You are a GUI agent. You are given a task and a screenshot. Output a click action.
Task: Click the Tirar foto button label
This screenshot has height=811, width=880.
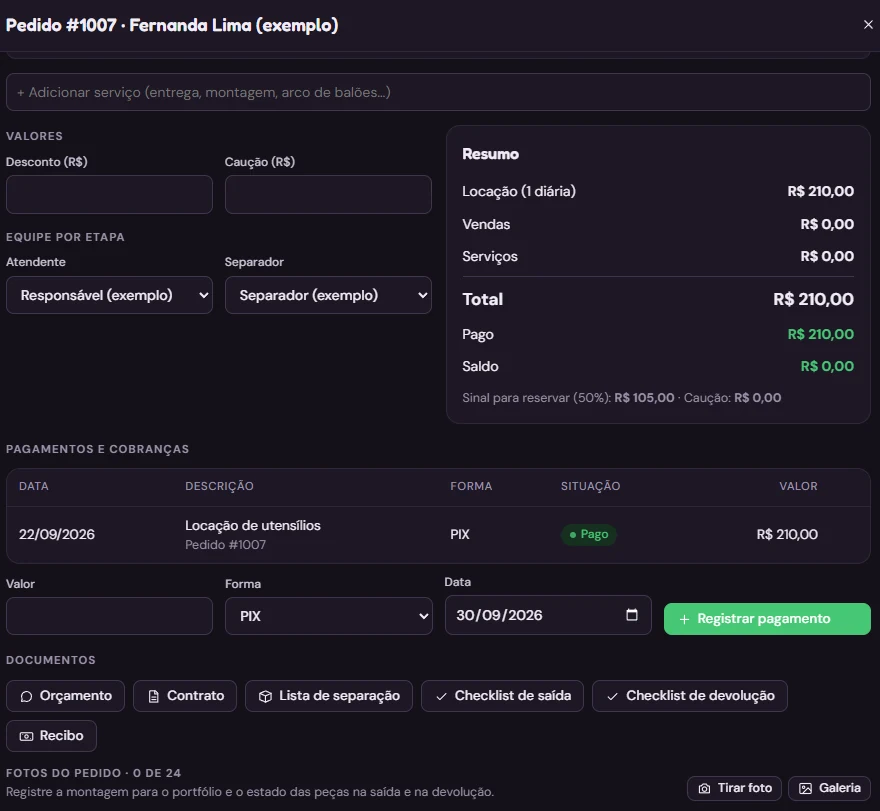click(745, 788)
